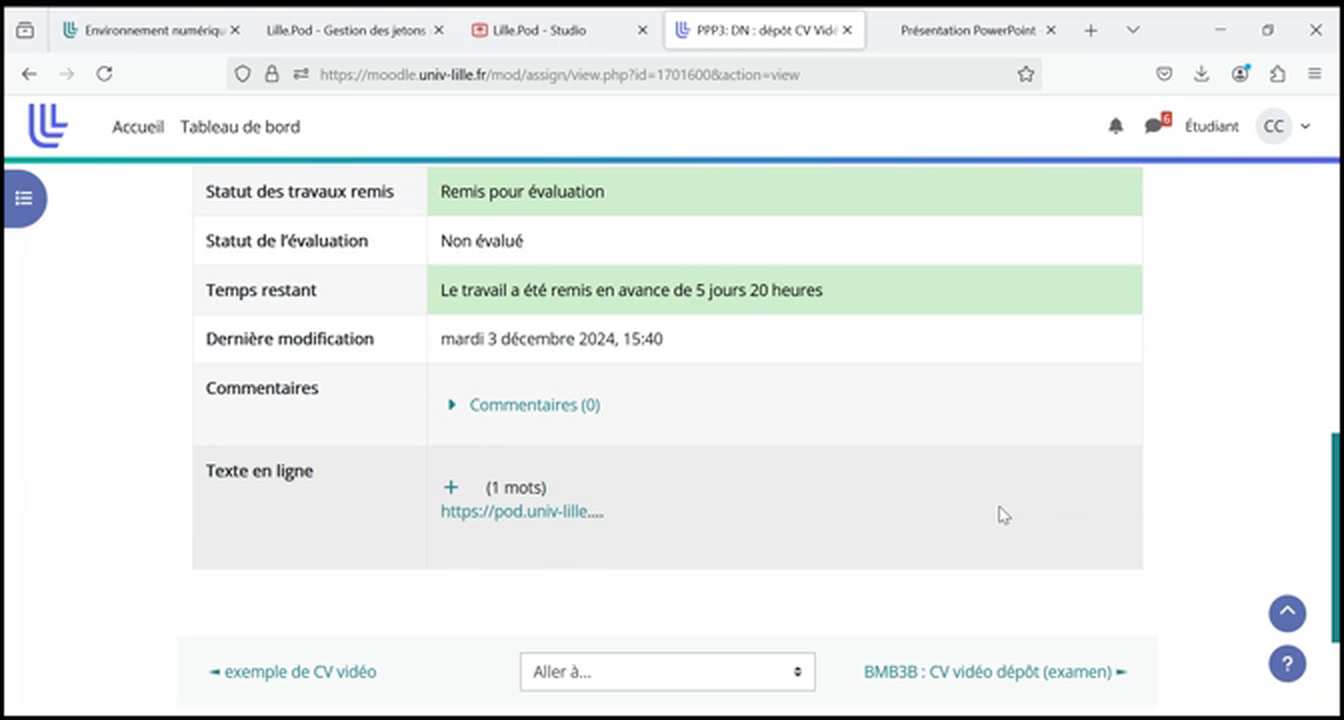This screenshot has height=720, width=1344.
Task: Toggle the course index sidebar
Action: click(24, 198)
